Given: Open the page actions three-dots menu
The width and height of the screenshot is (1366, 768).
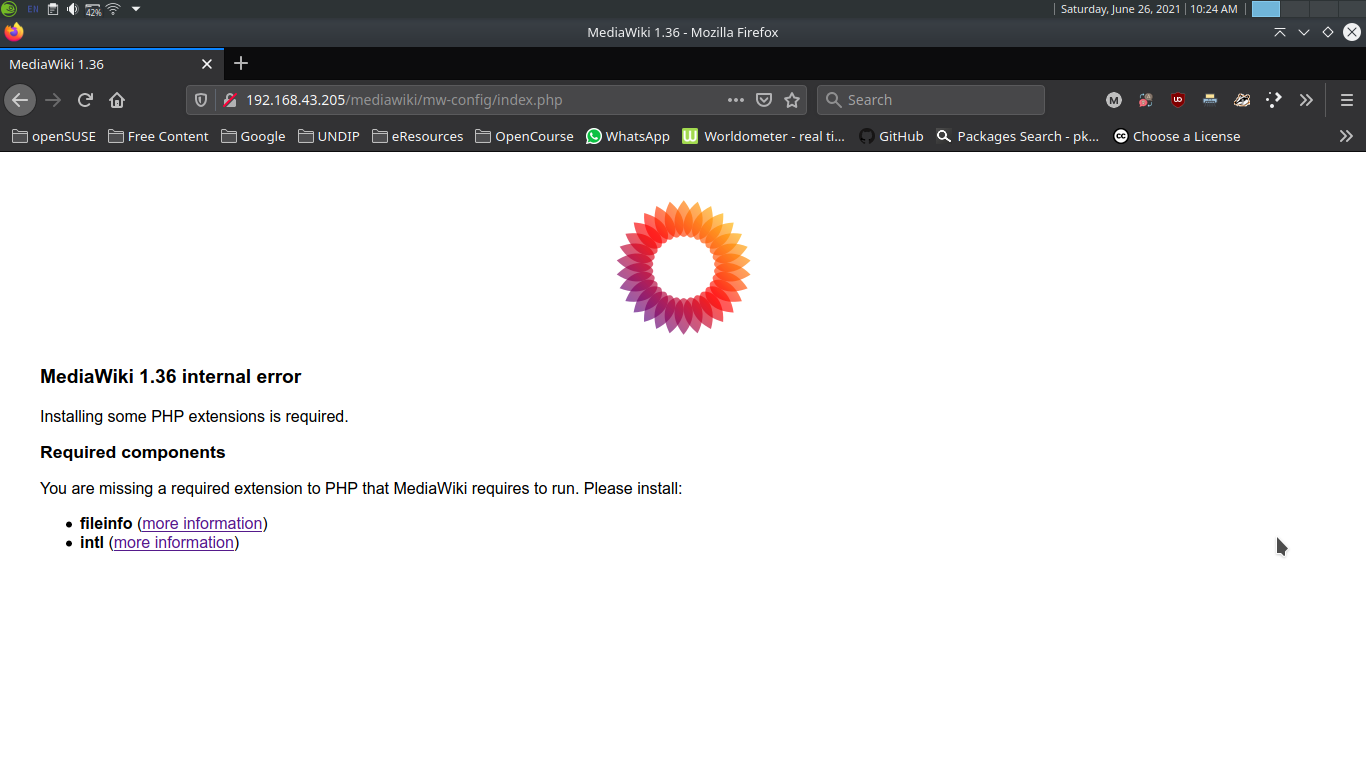Looking at the screenshot, I should coord(736,100).
